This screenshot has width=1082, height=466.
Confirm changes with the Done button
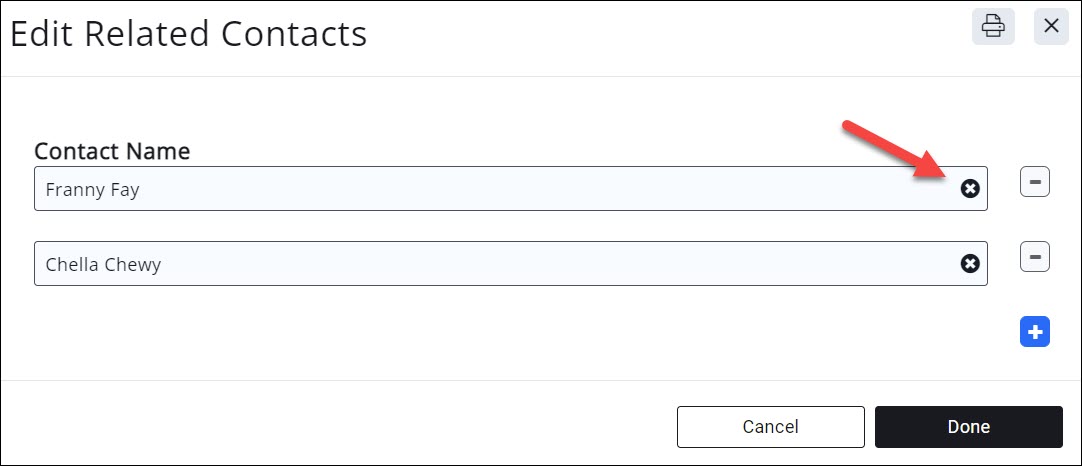pyautogui.click(x=968, y=427)
